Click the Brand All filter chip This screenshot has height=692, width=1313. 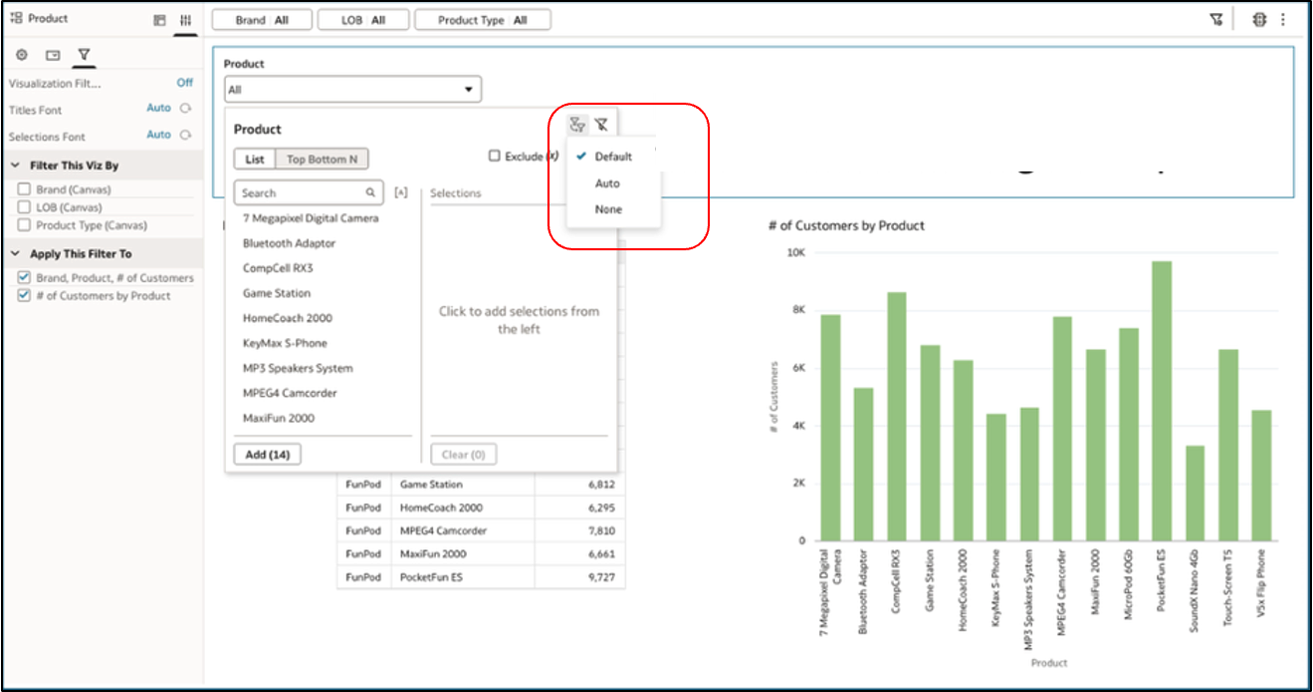click(262, 20)
